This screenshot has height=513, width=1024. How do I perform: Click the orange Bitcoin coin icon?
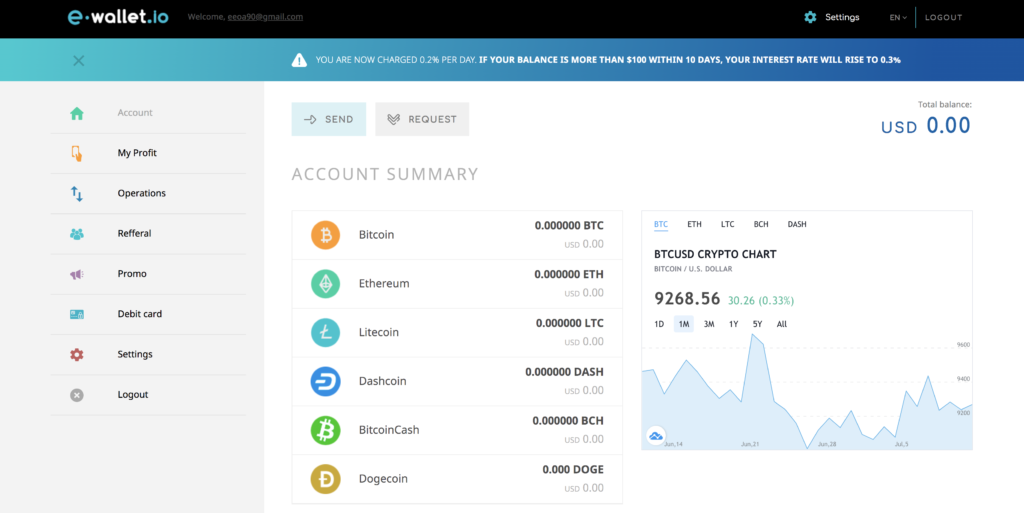coord(325,235)
